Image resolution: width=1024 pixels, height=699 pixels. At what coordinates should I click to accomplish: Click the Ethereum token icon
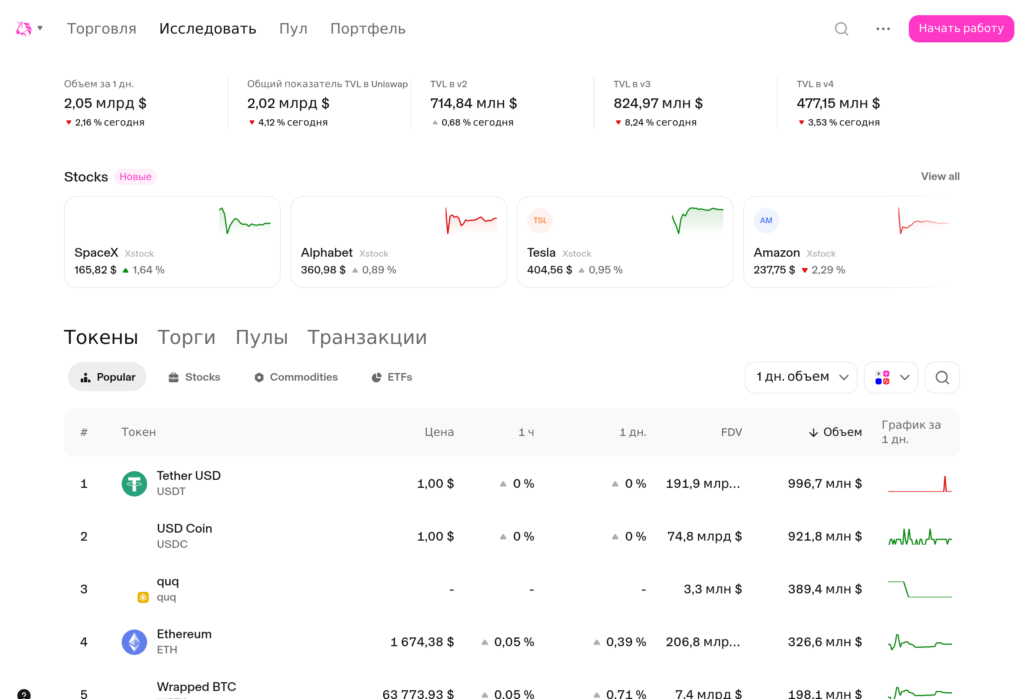[135, 642]
